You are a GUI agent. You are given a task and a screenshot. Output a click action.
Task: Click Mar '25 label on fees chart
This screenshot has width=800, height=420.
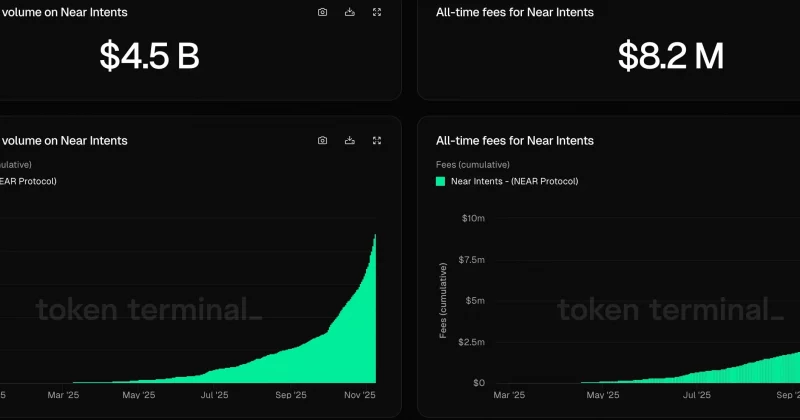tap(509, 395)
